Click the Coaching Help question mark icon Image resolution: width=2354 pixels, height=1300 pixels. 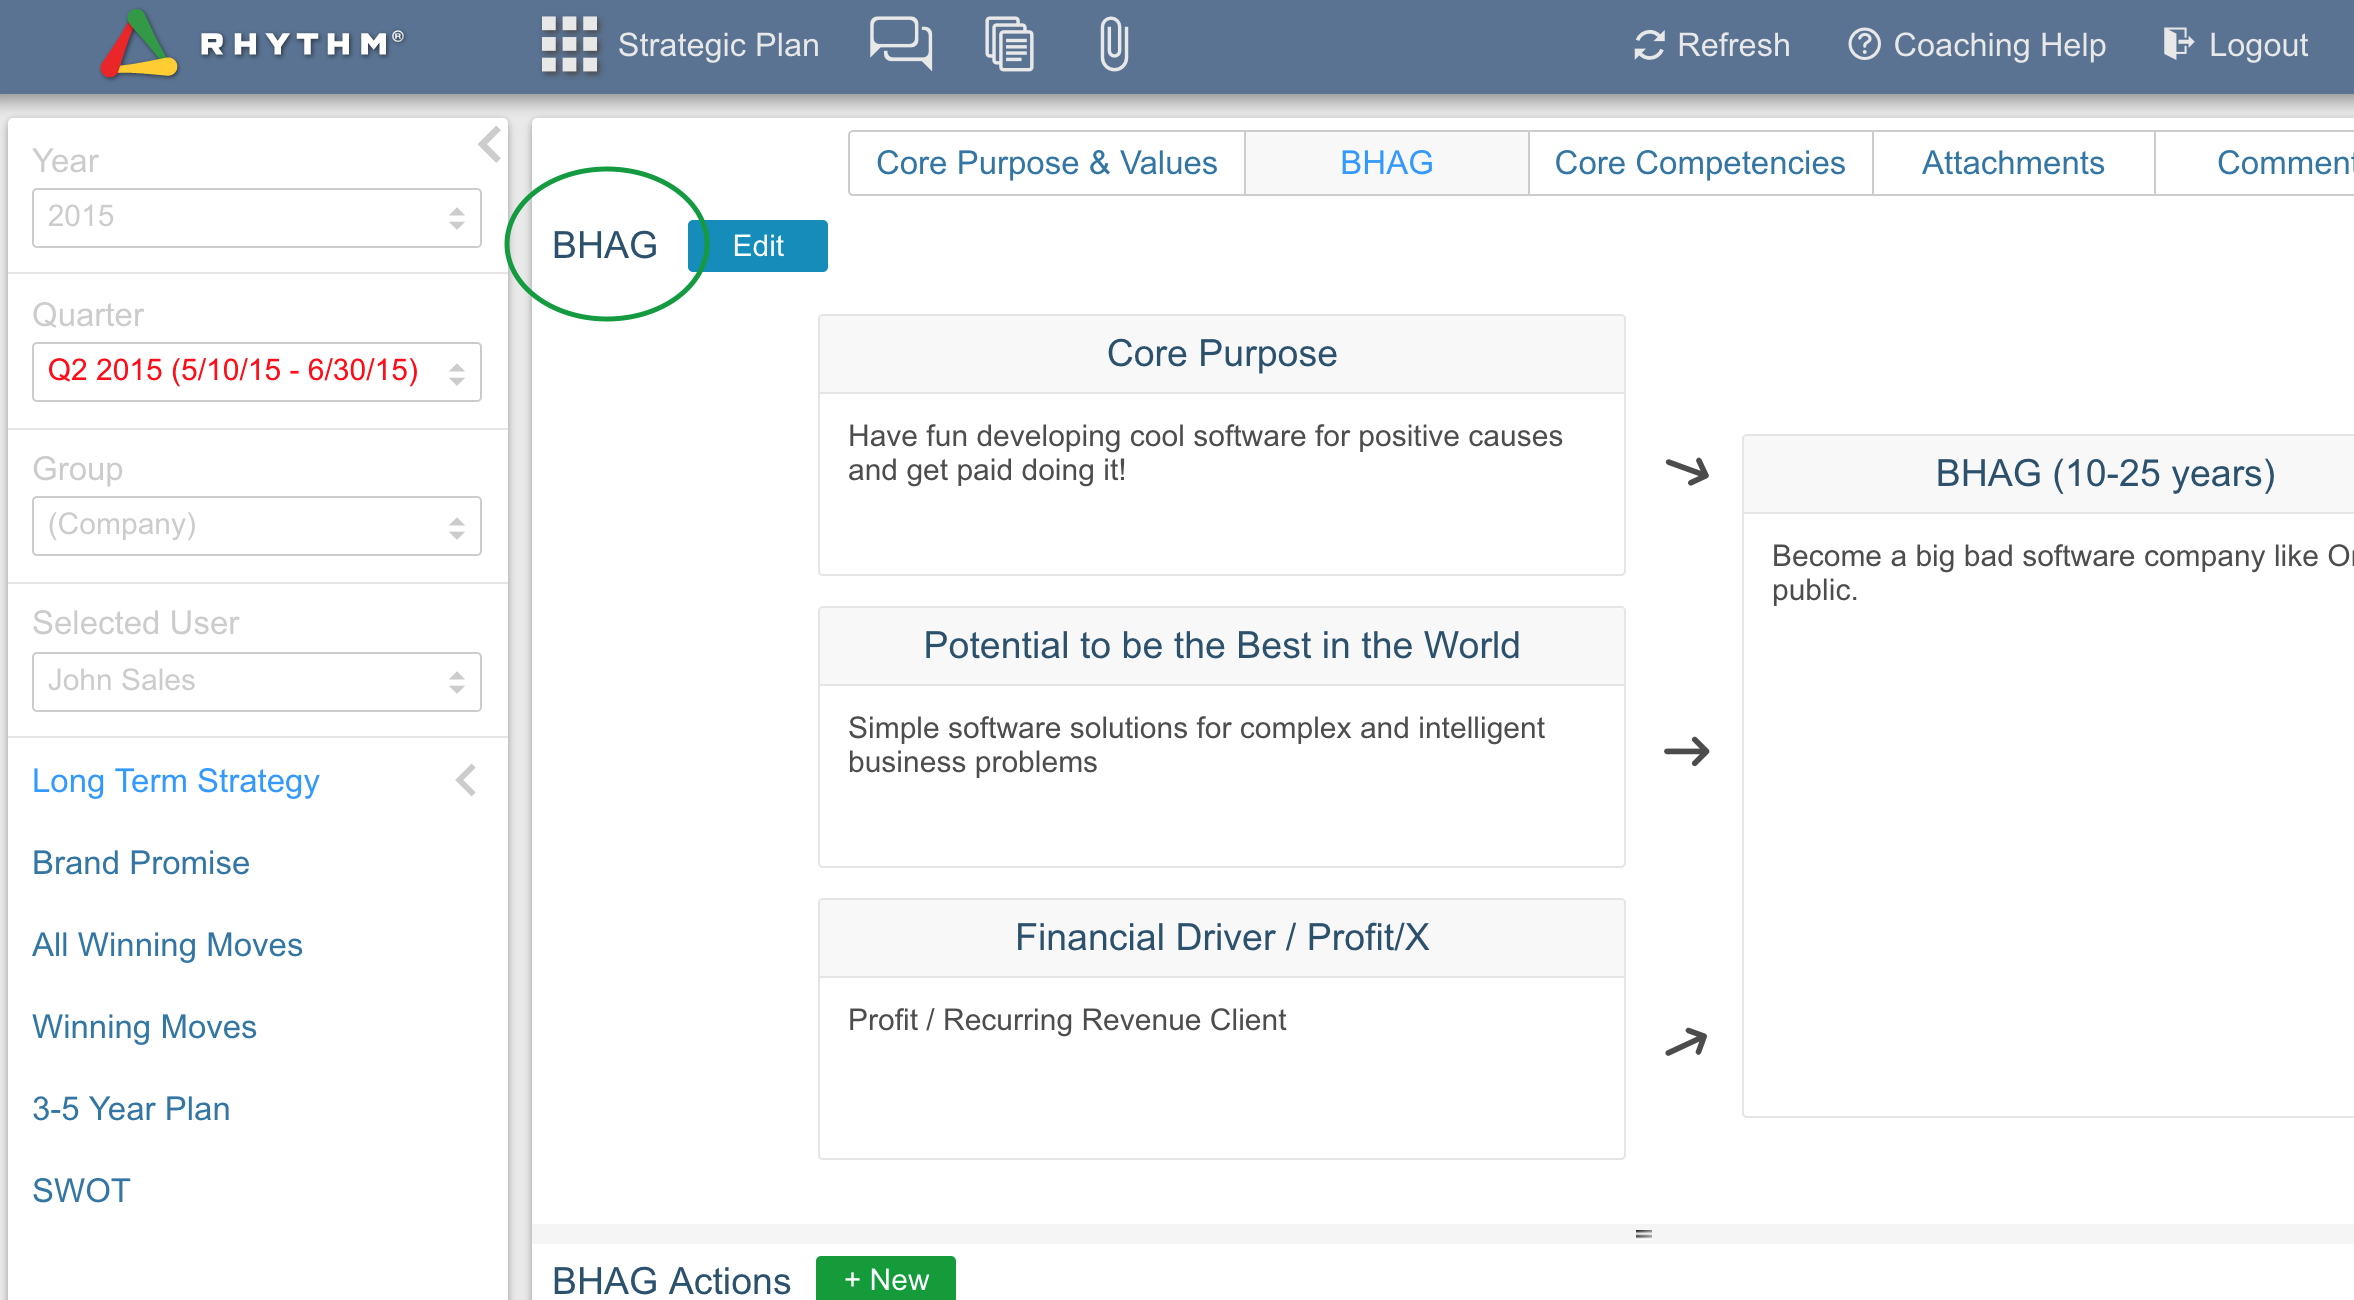[1864, 45]
